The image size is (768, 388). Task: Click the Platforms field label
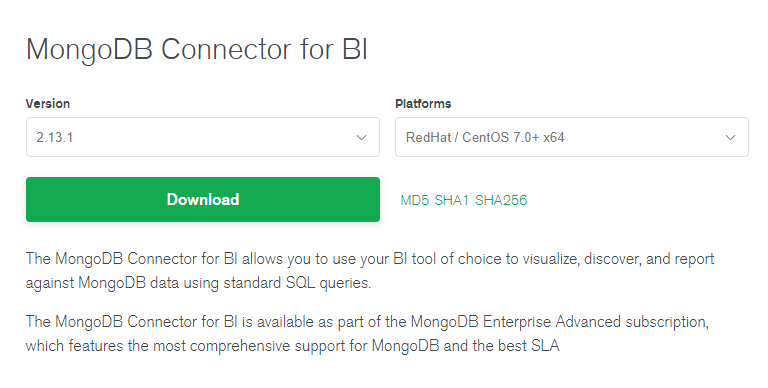(x=423, y=104)
